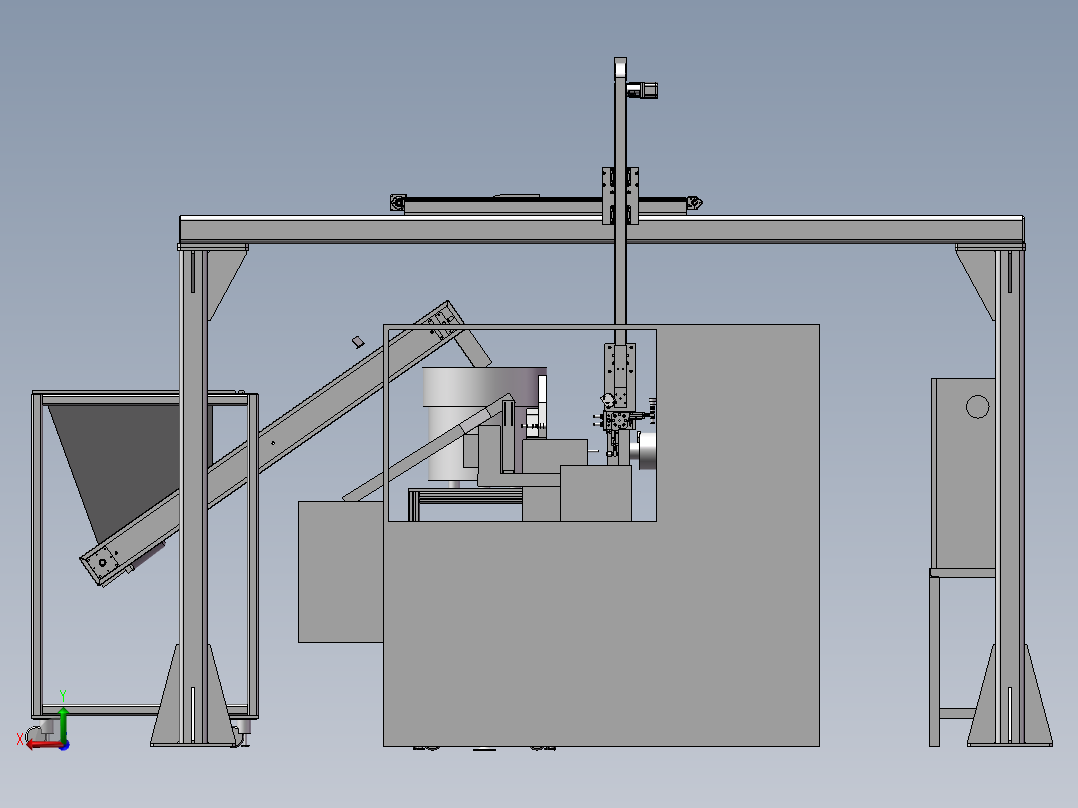
Task: Select the right triangular gusset under the beam
Action: point(978,279)
